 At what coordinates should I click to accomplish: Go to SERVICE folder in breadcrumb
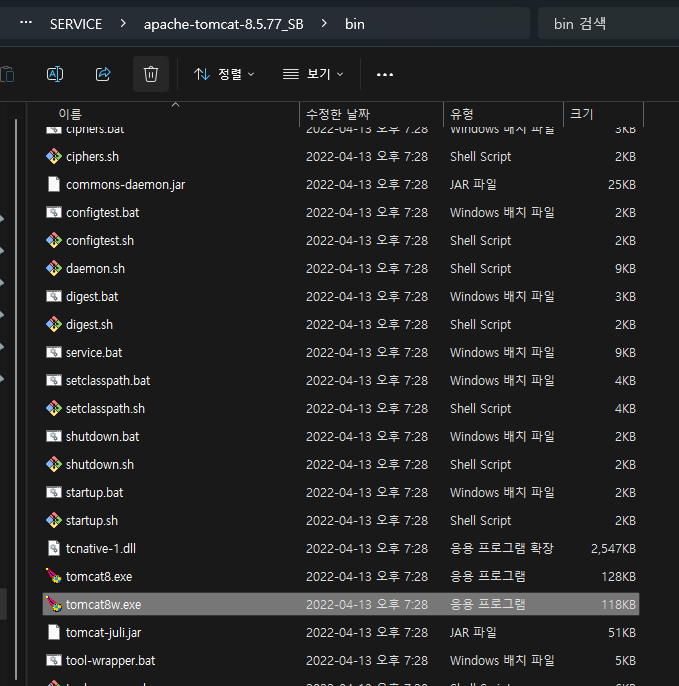click(76, 24)
